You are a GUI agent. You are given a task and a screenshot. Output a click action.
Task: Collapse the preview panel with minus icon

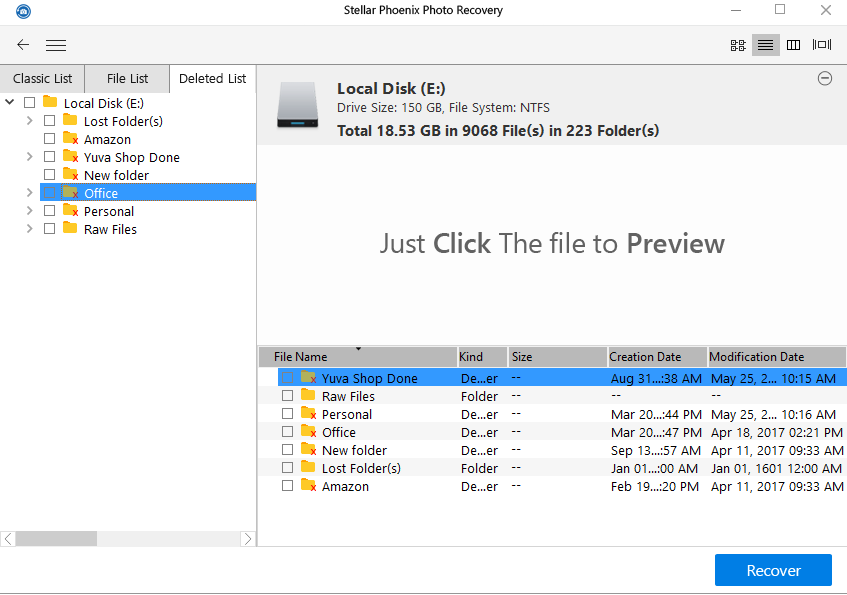[x=825, y=78]
